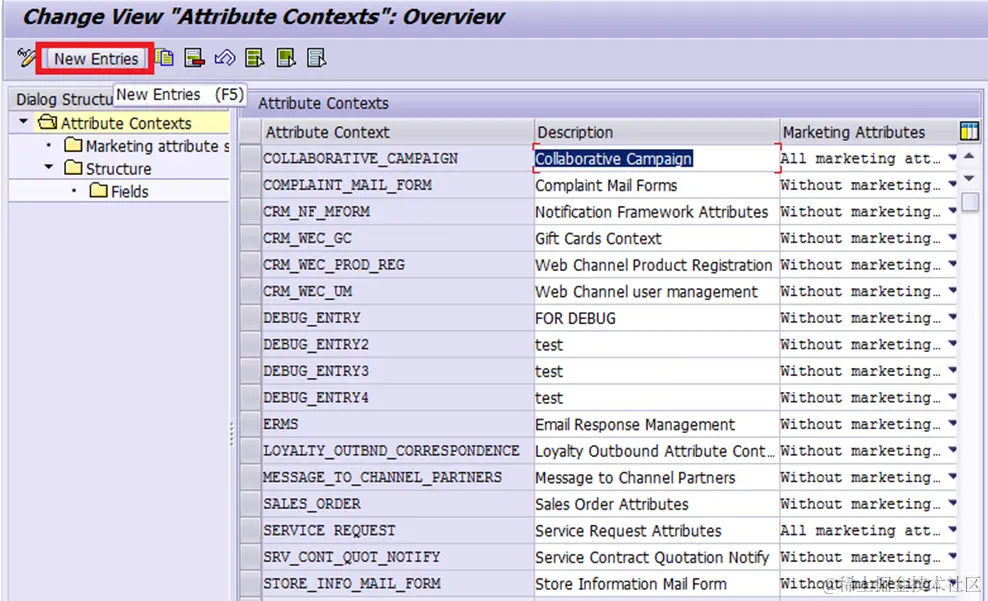Click the Select Block icon

pyautogui.click(x=286, y=58)
